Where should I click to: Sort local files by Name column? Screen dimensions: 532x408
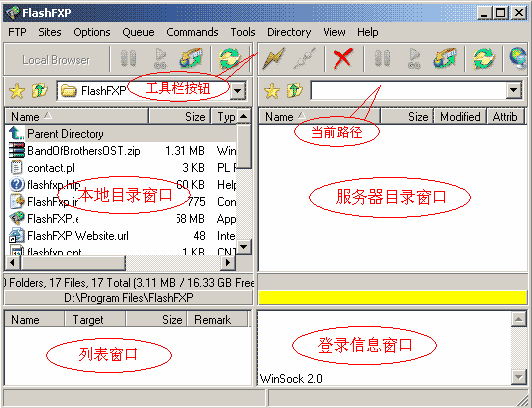click(x=77, y=116)
